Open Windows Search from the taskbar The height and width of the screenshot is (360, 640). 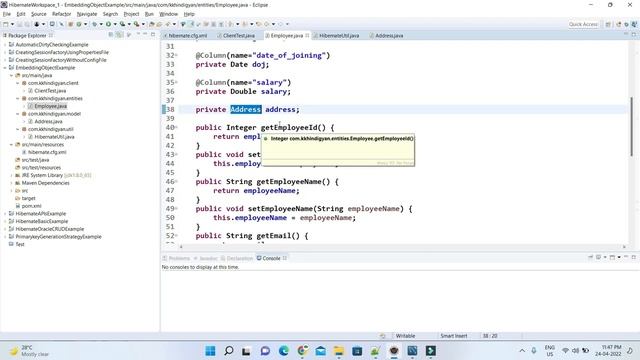[229, 351]
